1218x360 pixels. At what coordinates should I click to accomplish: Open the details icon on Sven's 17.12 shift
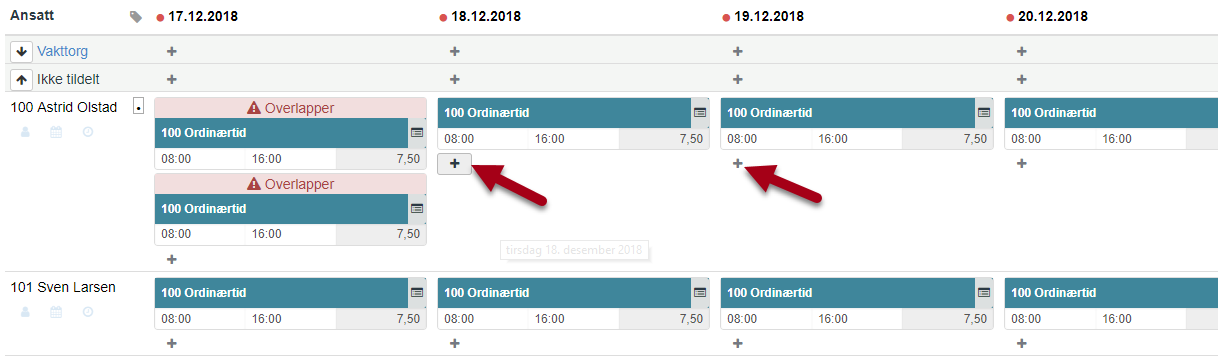click(x=417, y=293)
